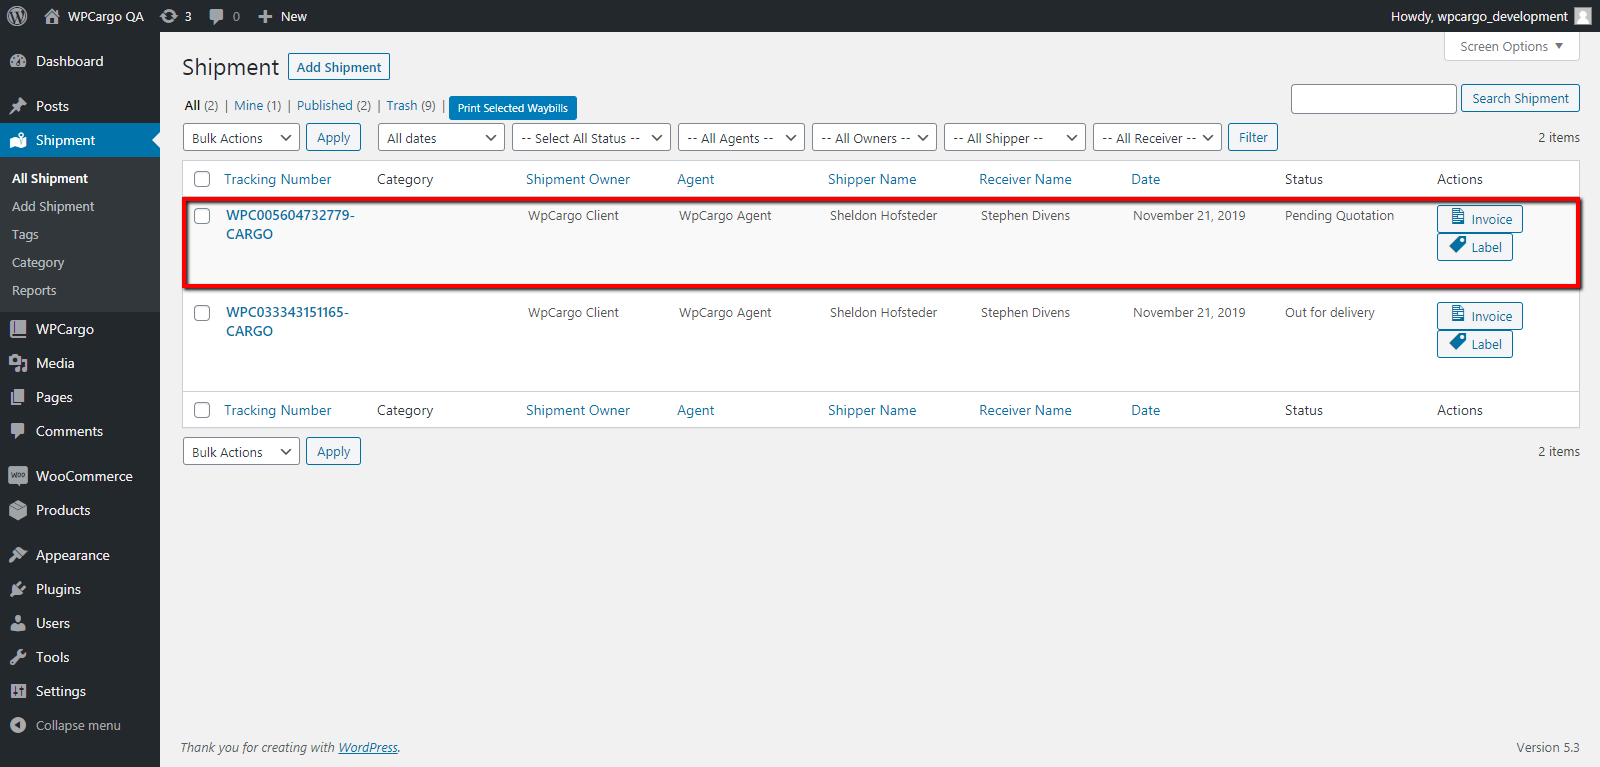Open tracking number WPC033343151165-CARGO link
The width and height of the screenshot is (1600, 767).
tap(287, 321)
